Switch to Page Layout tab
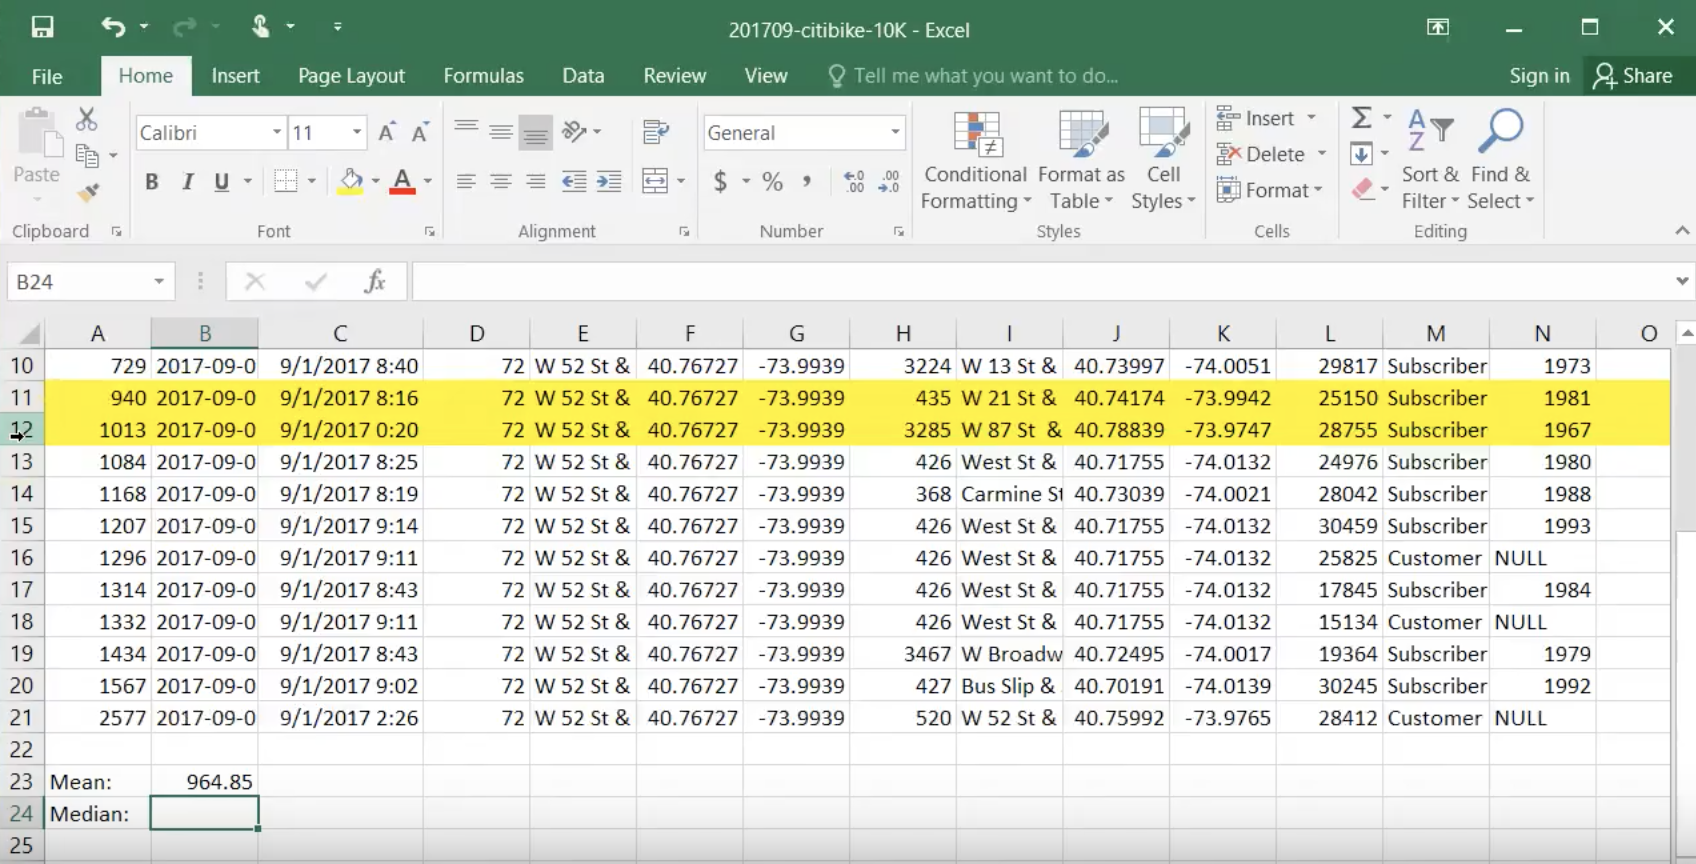 [x=351, y=76]
